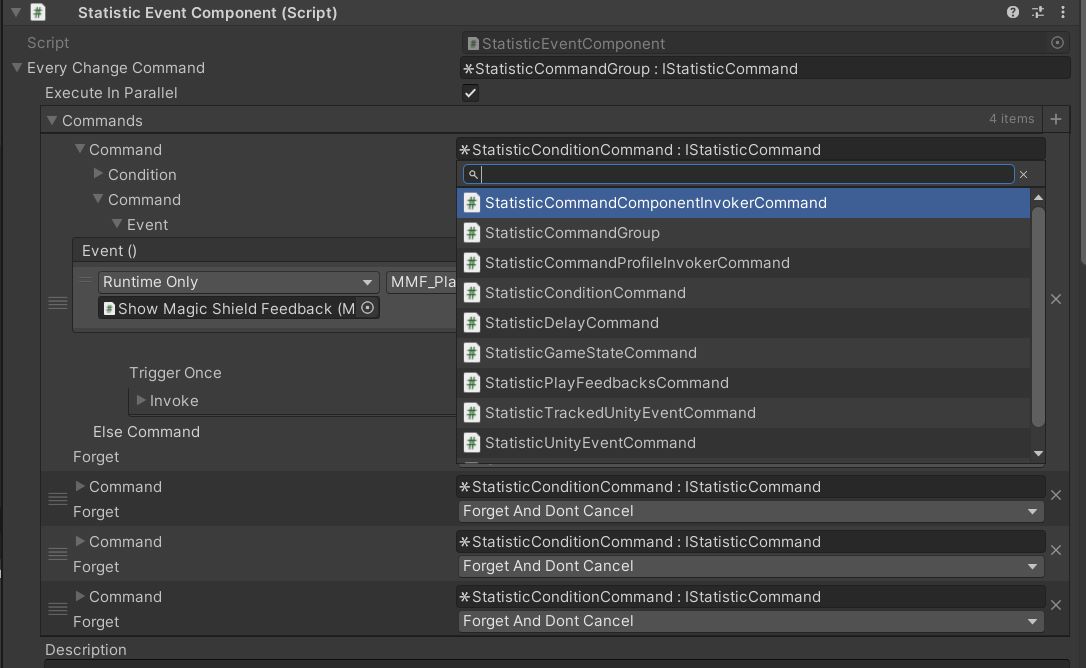The width and height of the screenshot is (1086, 668).
Task: Expand the Invoke foldout
Action: (141, 401)
